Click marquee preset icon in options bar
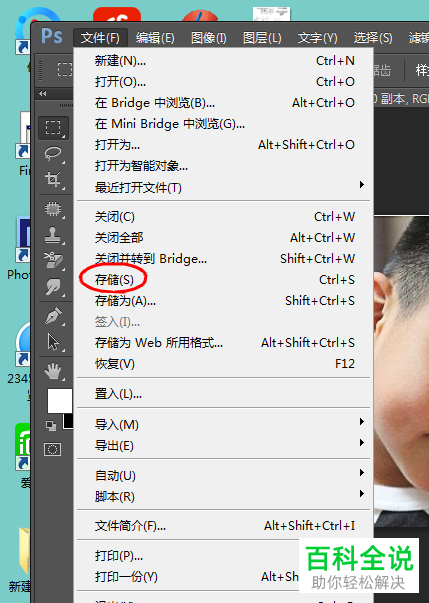 [65, 70]
